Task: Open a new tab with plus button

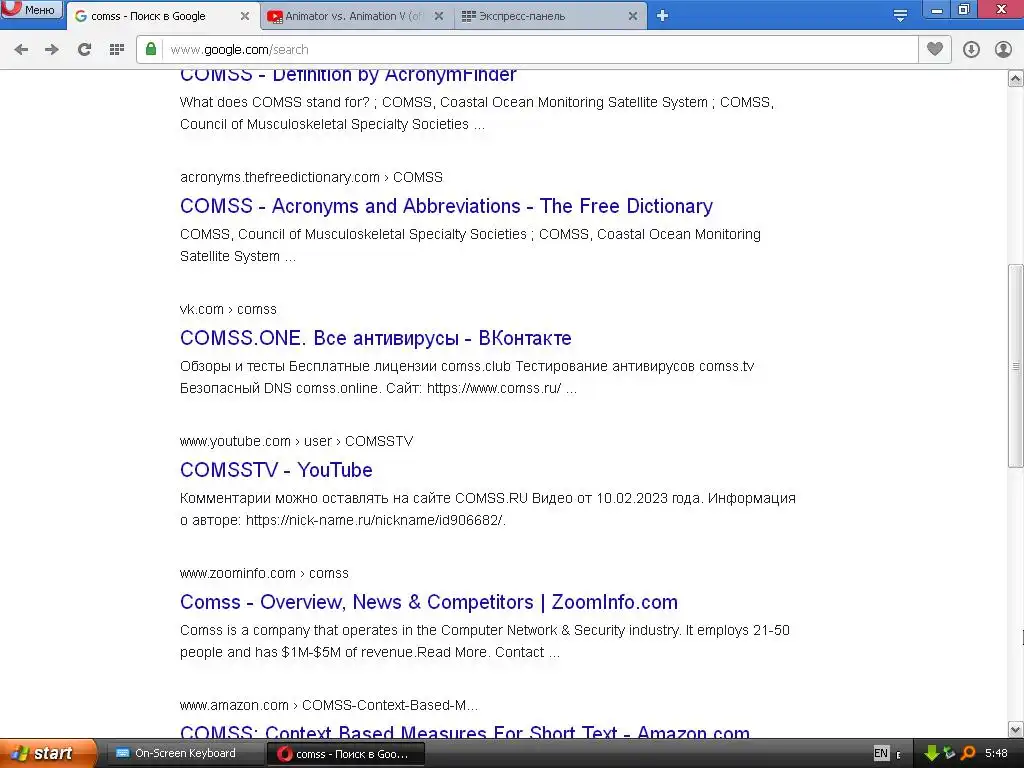Action: (662, 16)
